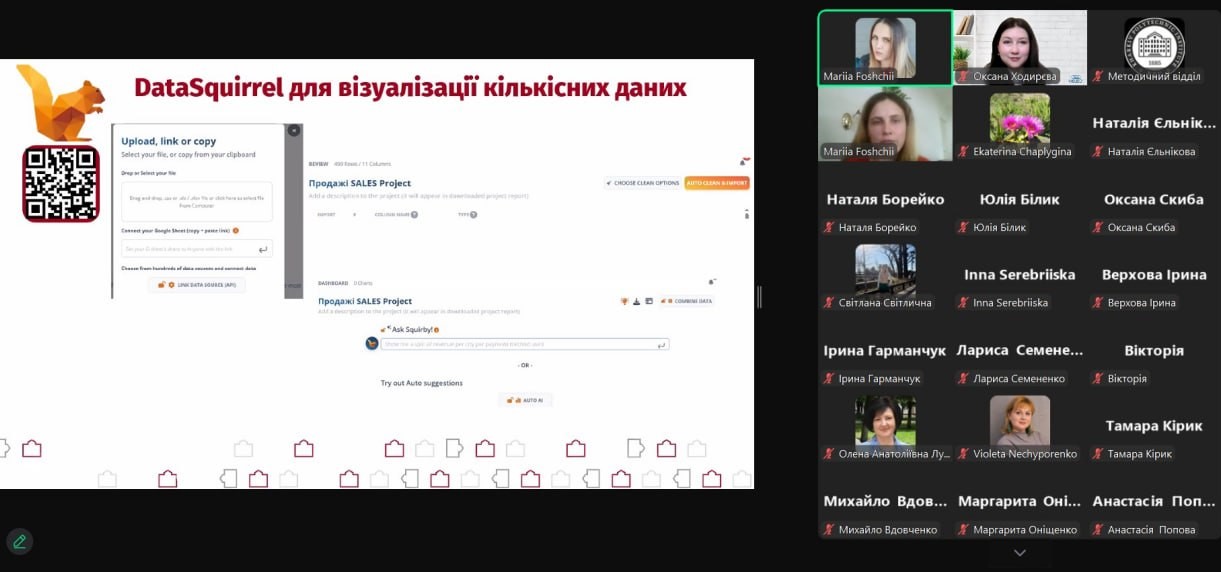1221x572 pixels.
Task: Click the trophy icon in dashboard toolbar
Action: (x=625, y=301)
